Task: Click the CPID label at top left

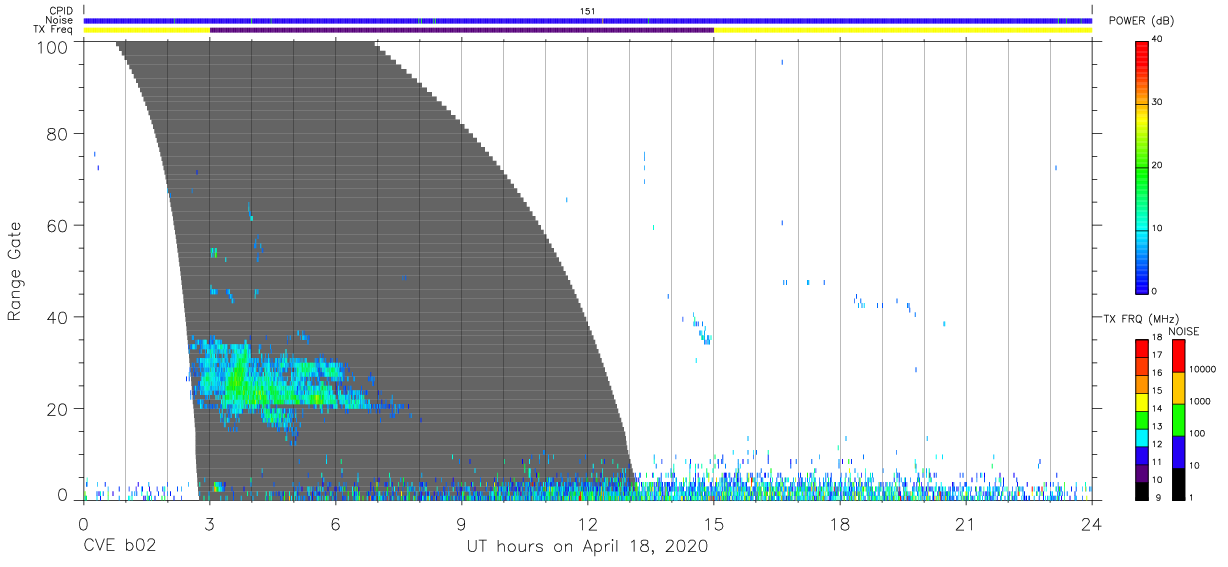Action: click(x=62, y=11)
